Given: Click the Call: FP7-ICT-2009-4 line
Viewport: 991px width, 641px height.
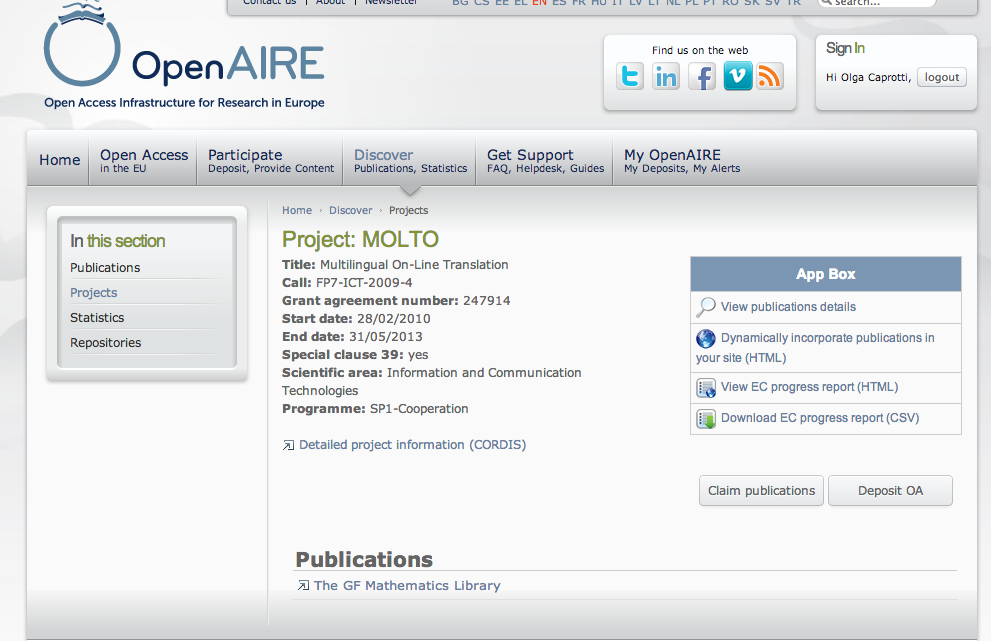Looking at the screenshot, I should point(347,283).
